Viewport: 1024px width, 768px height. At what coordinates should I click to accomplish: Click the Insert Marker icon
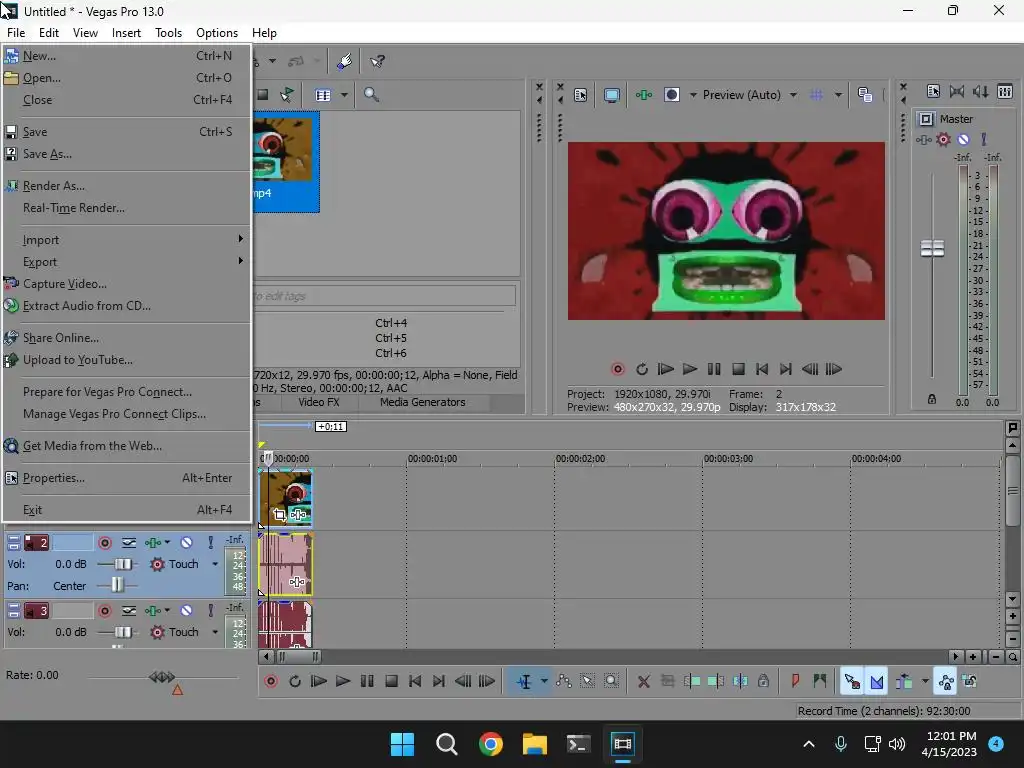coord(795,681)
